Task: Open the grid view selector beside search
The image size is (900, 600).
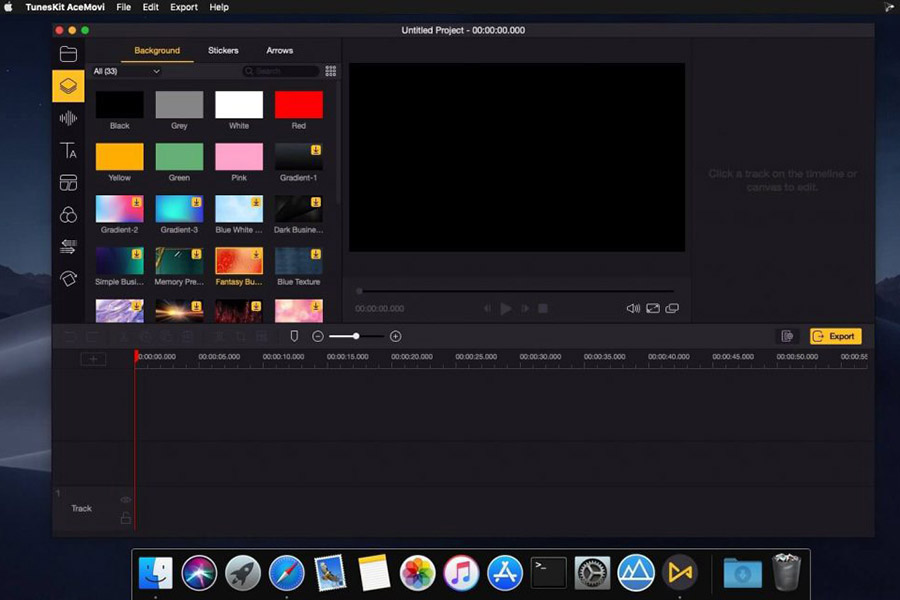Action: tap(330, 71)
